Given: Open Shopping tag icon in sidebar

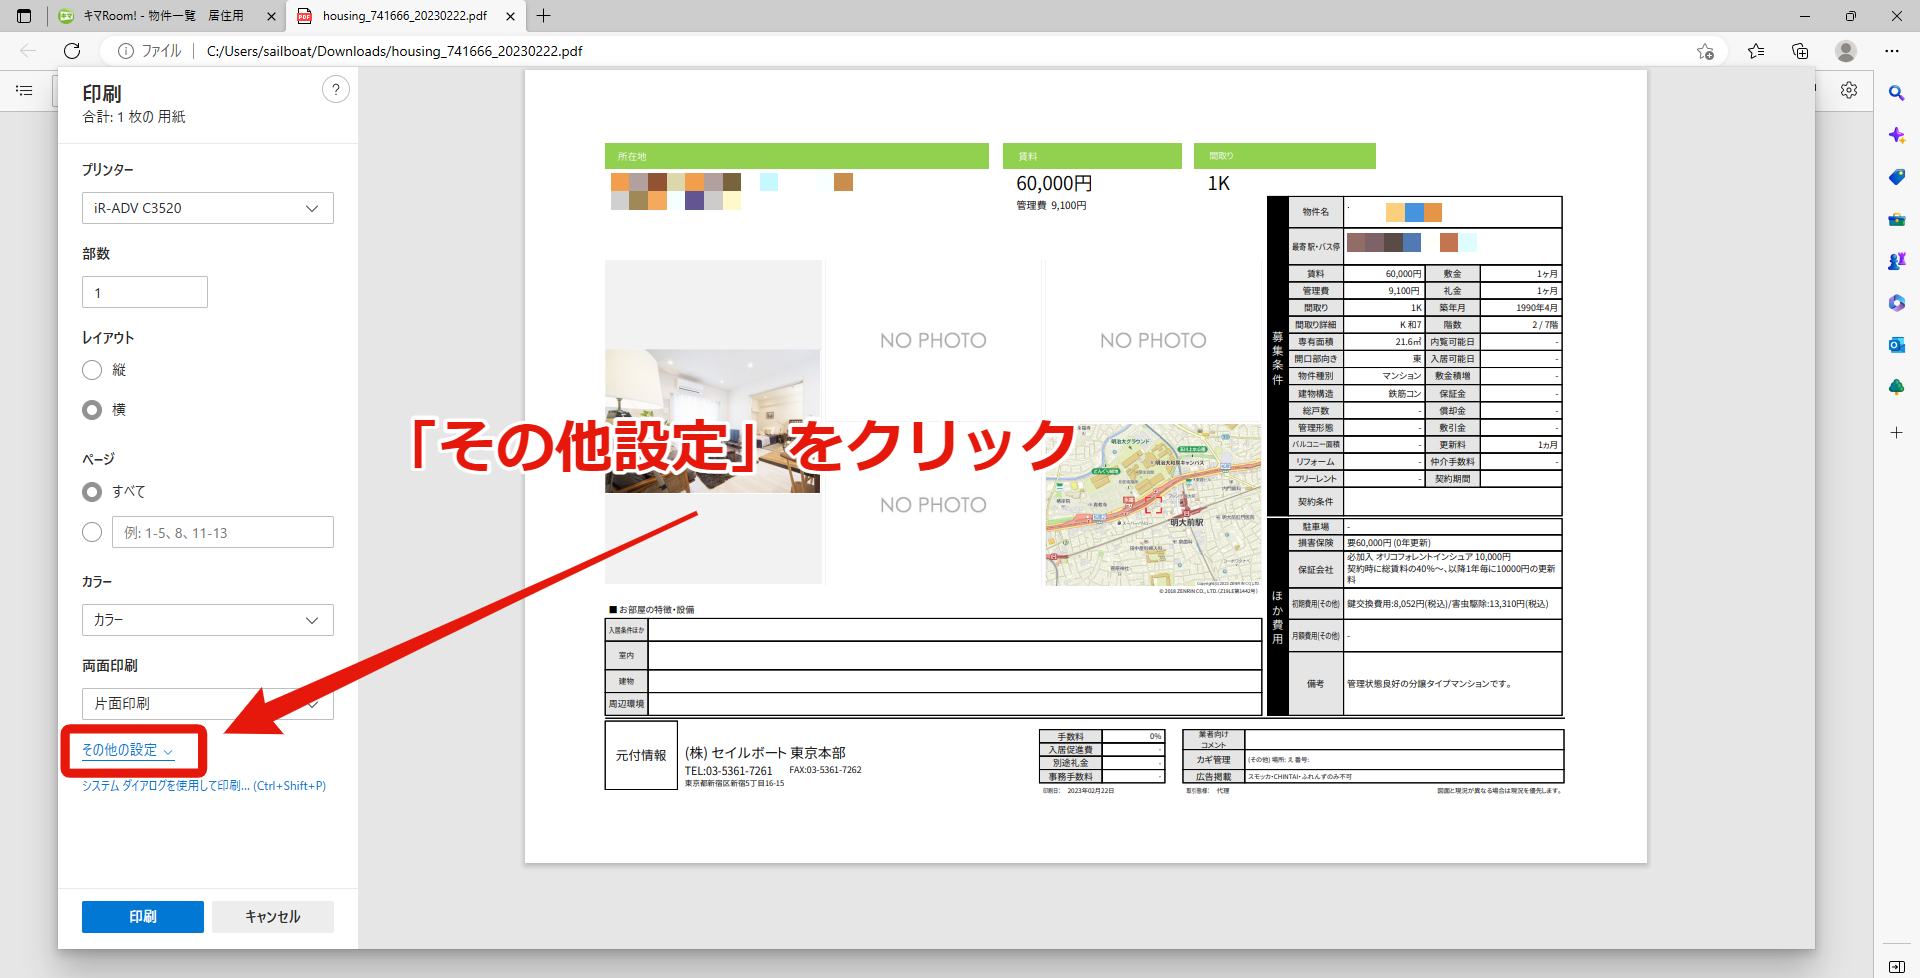Looking at the screenshot, I should coord(1896,177).
